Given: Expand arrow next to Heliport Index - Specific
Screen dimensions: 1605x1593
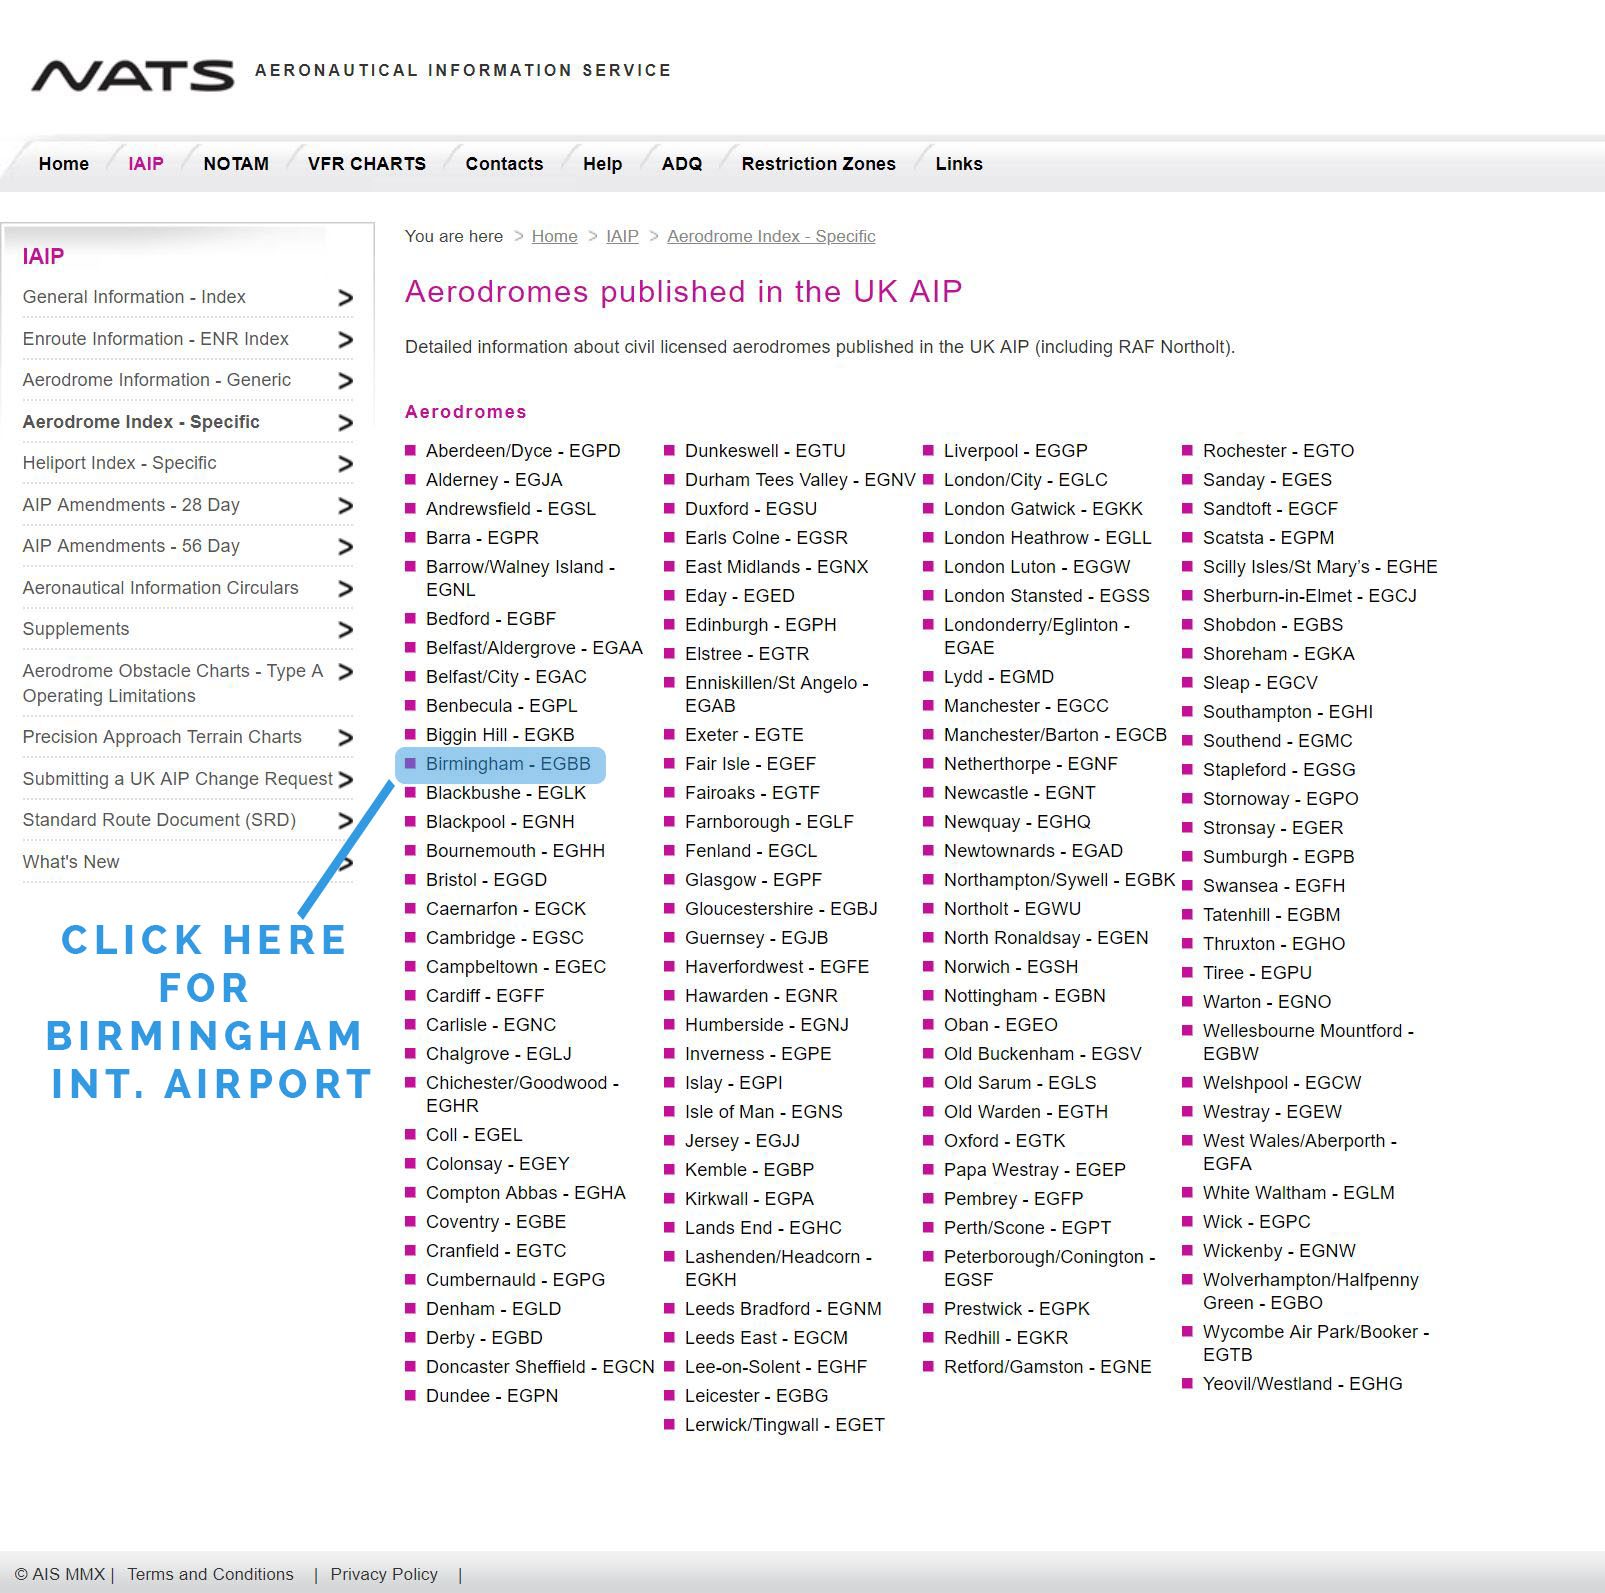Looking at the screenshot, I should [x=345, y=464].
